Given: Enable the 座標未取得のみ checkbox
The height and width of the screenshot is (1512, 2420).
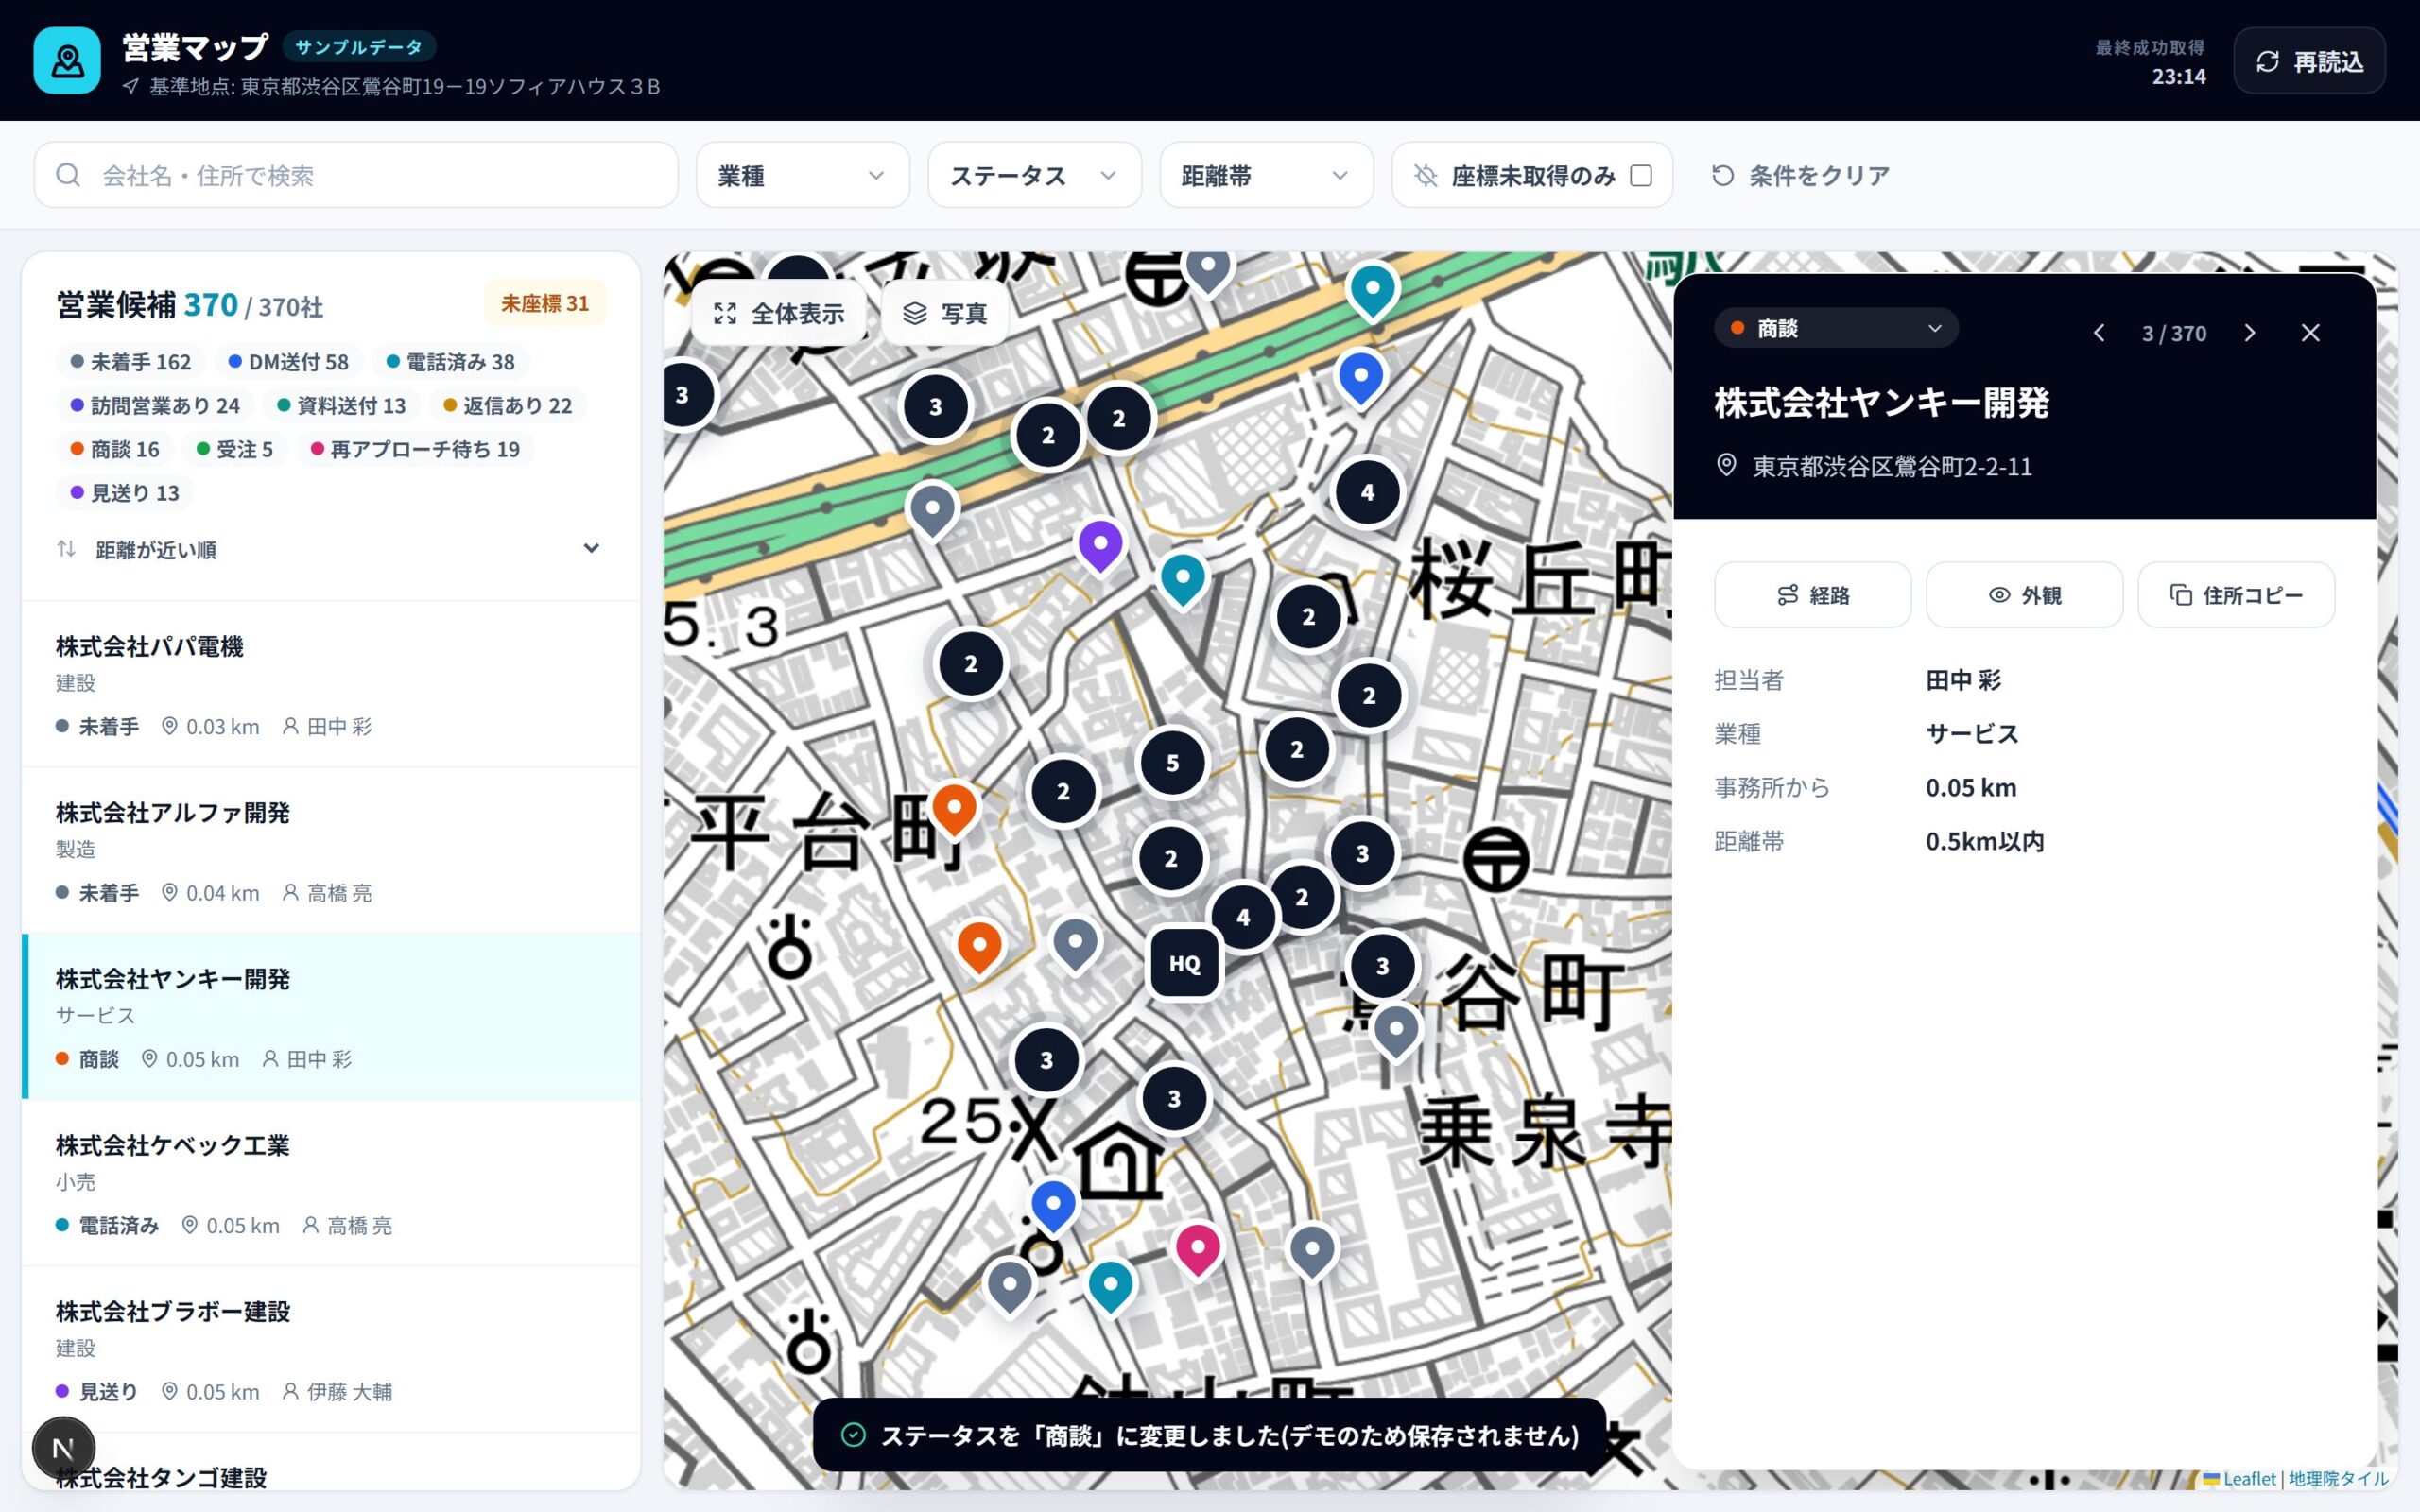Looking at the screenshot, I should coord(1641,175).
